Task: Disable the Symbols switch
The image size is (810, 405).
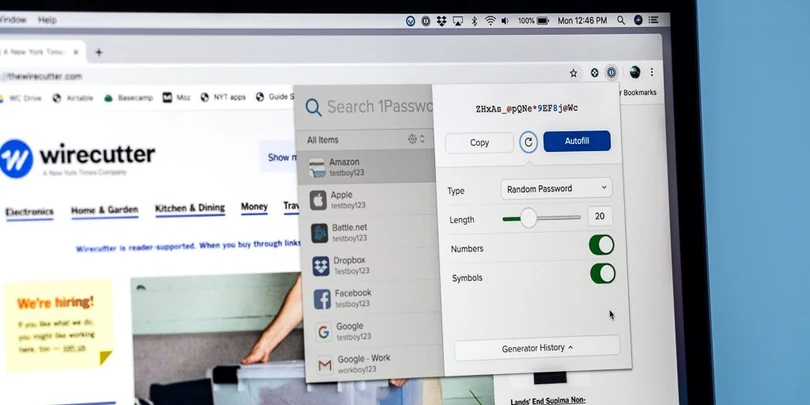Action: [601, 274]
